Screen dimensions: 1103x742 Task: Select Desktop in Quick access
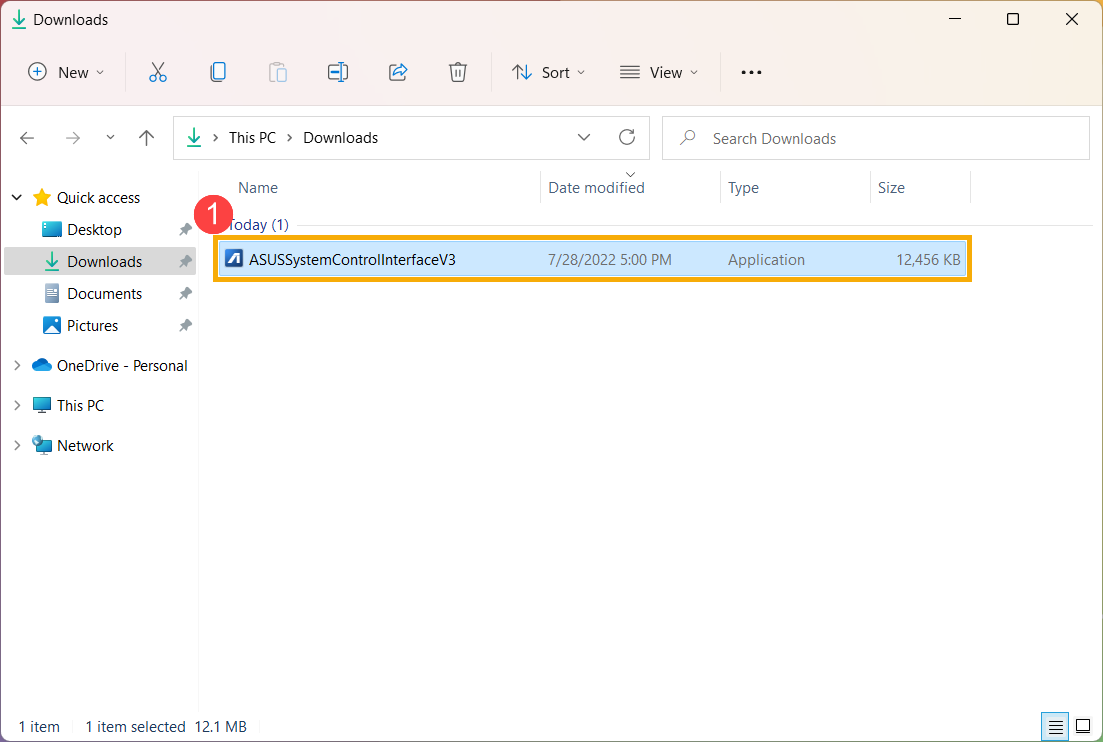coord(94,229)
